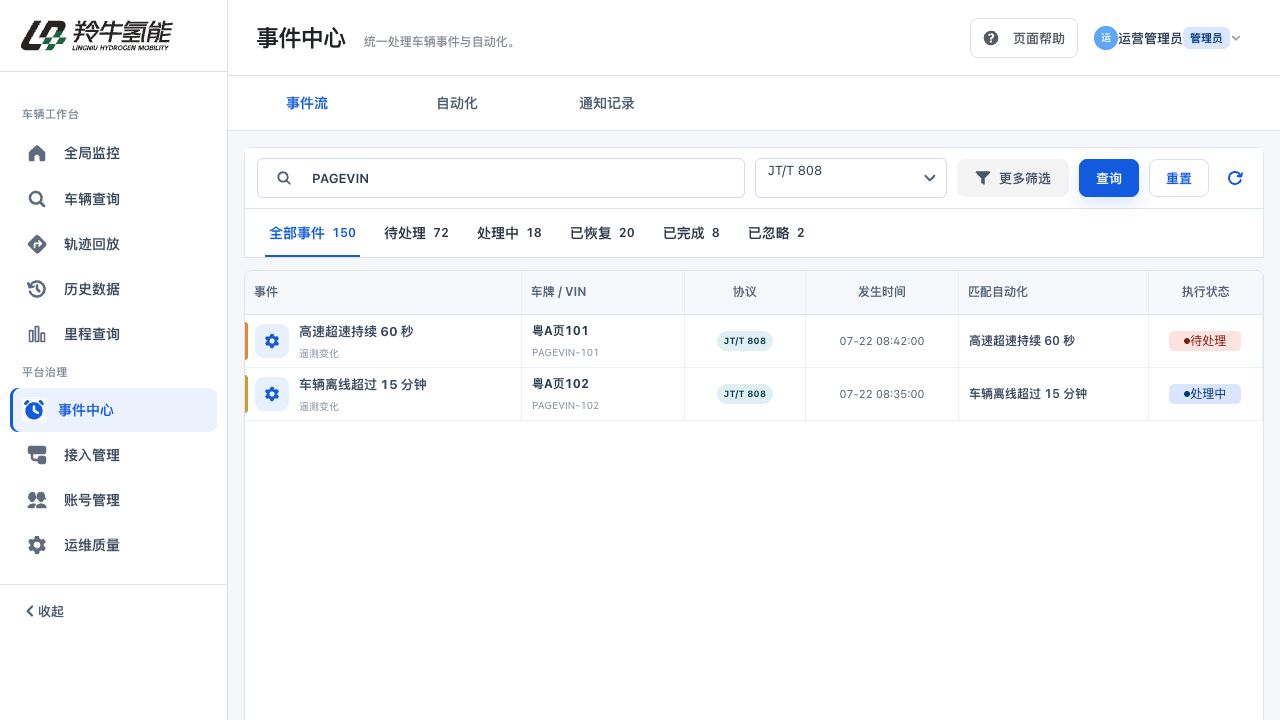Filter by 已恢复 20 events
The height and width of the screenshot is (720, 1280).
[602, 233]
